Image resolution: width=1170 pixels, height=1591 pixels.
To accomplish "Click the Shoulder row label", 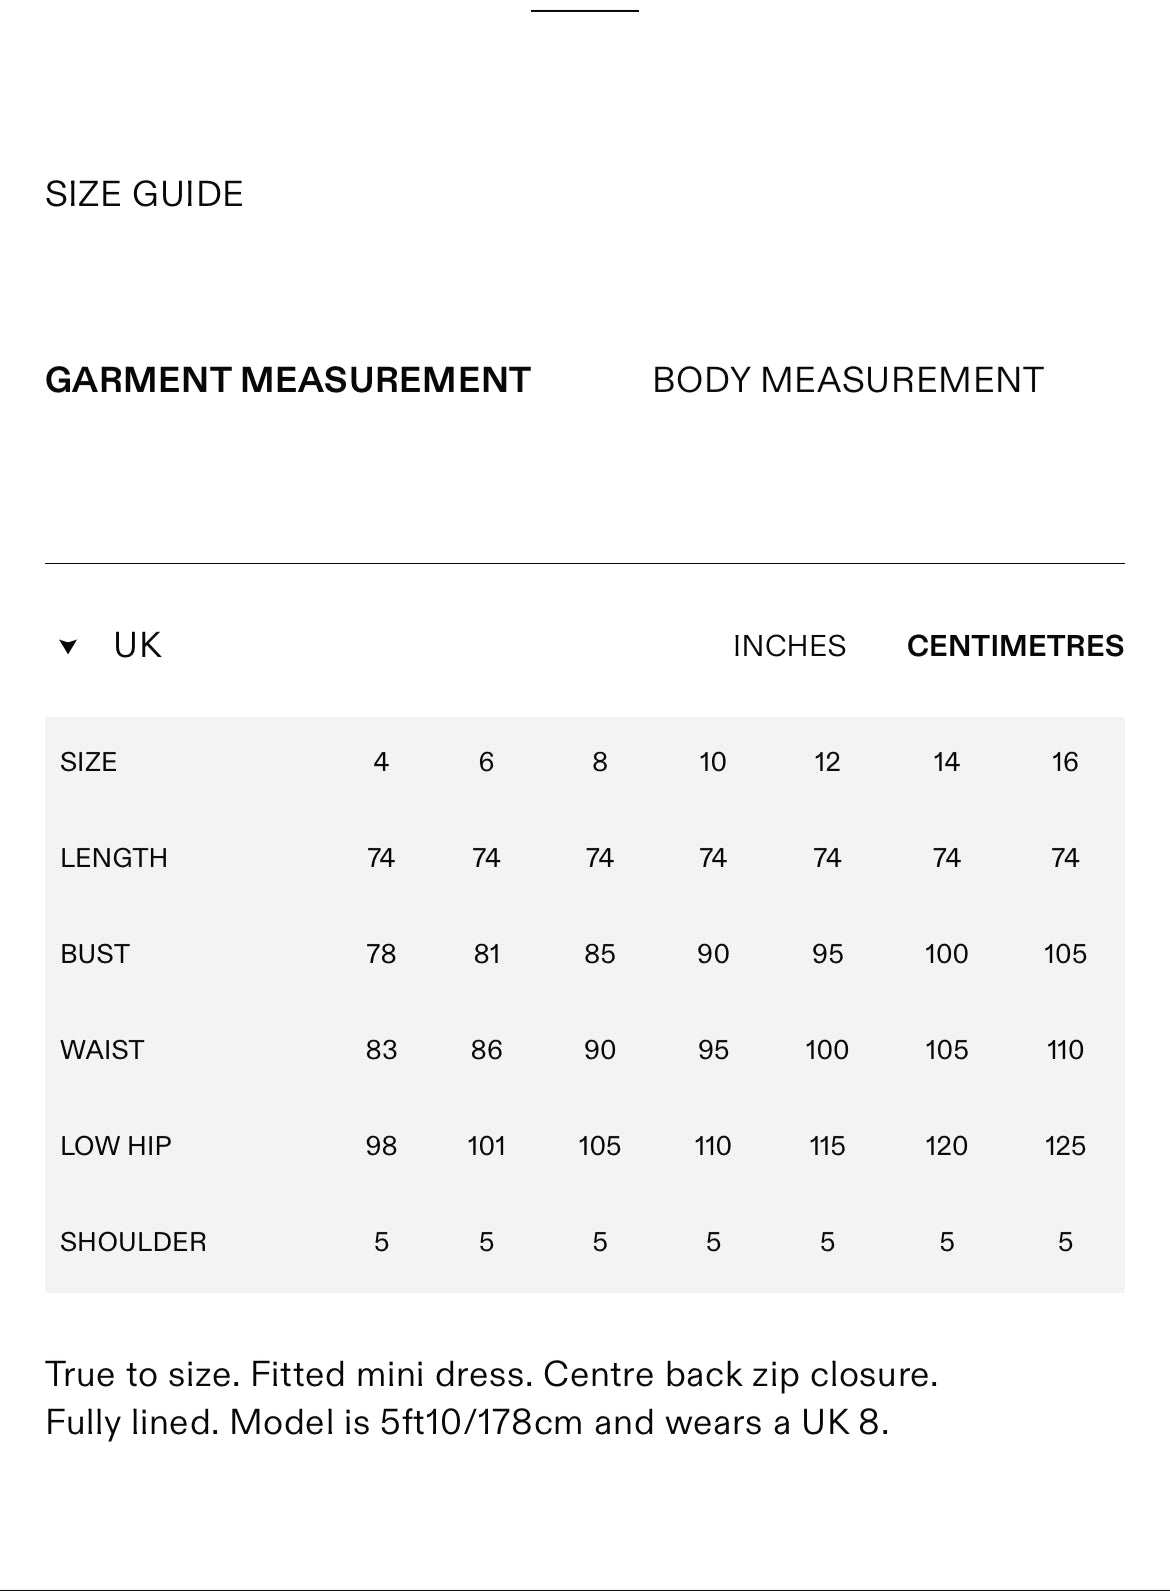I will (133, 1242).
